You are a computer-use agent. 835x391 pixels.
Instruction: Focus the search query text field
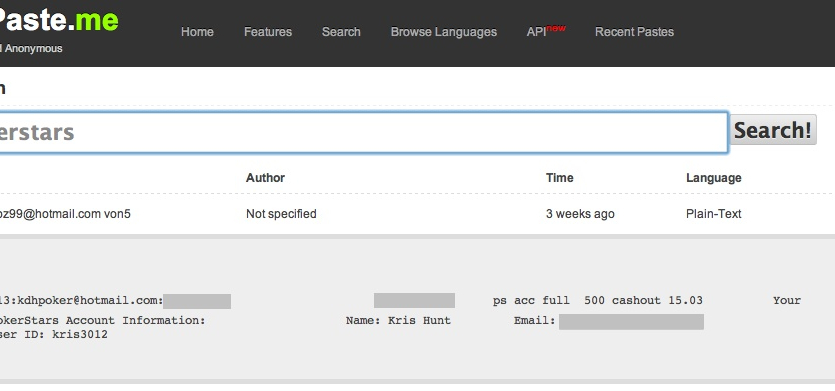click(x=363, y=133)
